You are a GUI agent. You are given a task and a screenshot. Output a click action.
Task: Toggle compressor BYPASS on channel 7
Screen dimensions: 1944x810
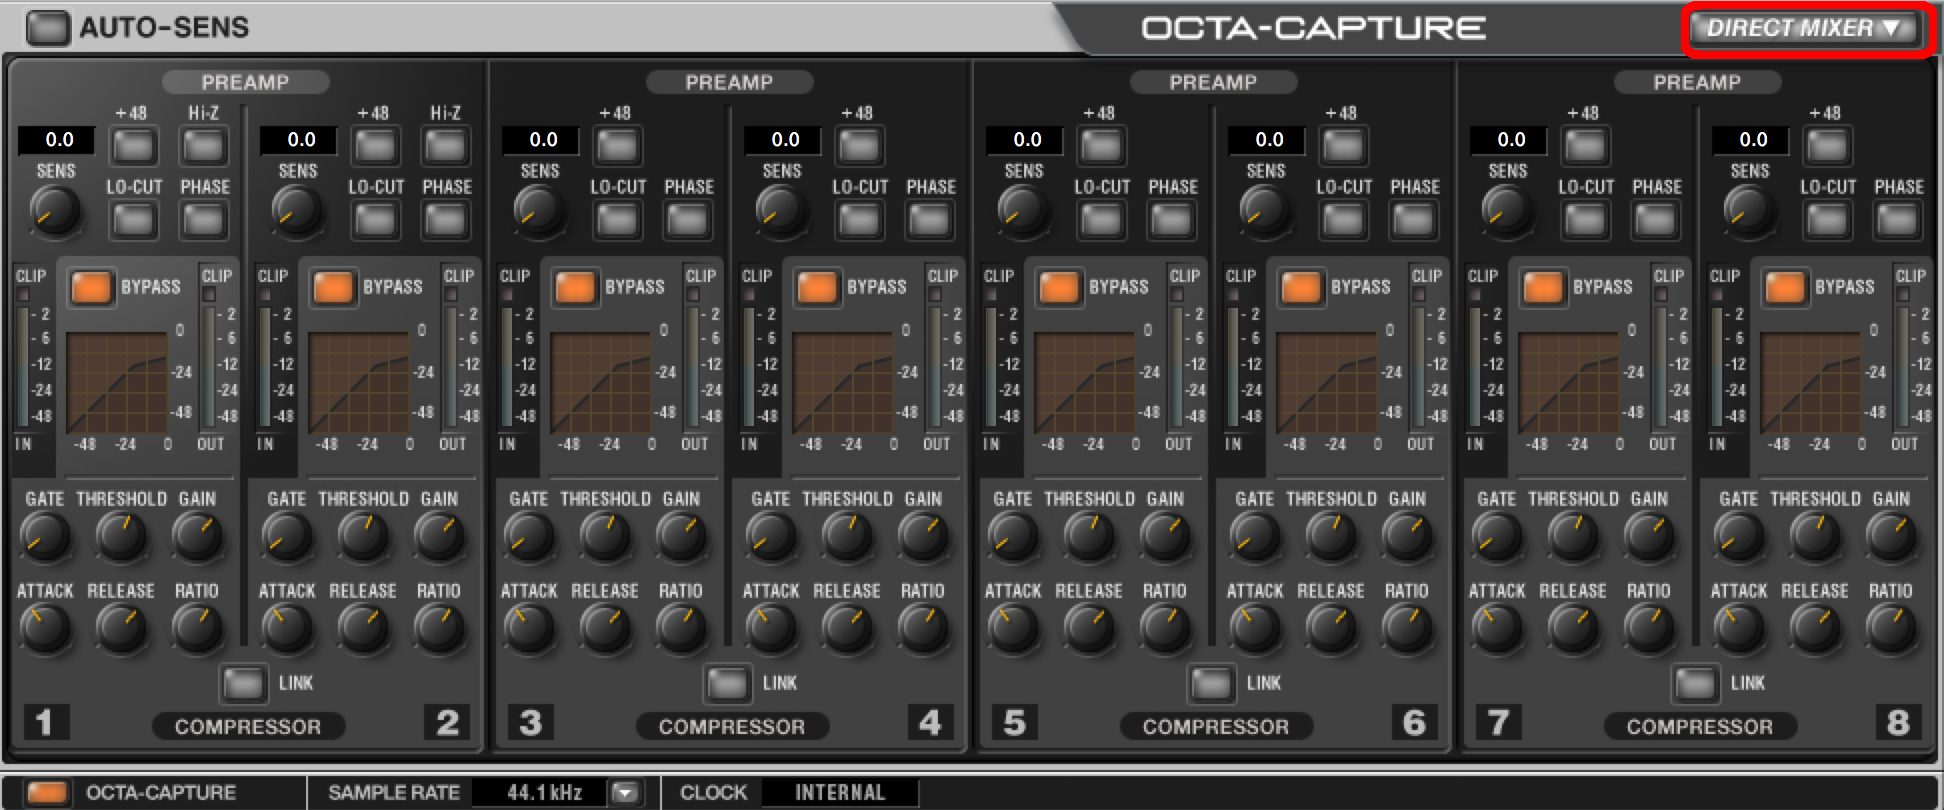pos(1543,288)
